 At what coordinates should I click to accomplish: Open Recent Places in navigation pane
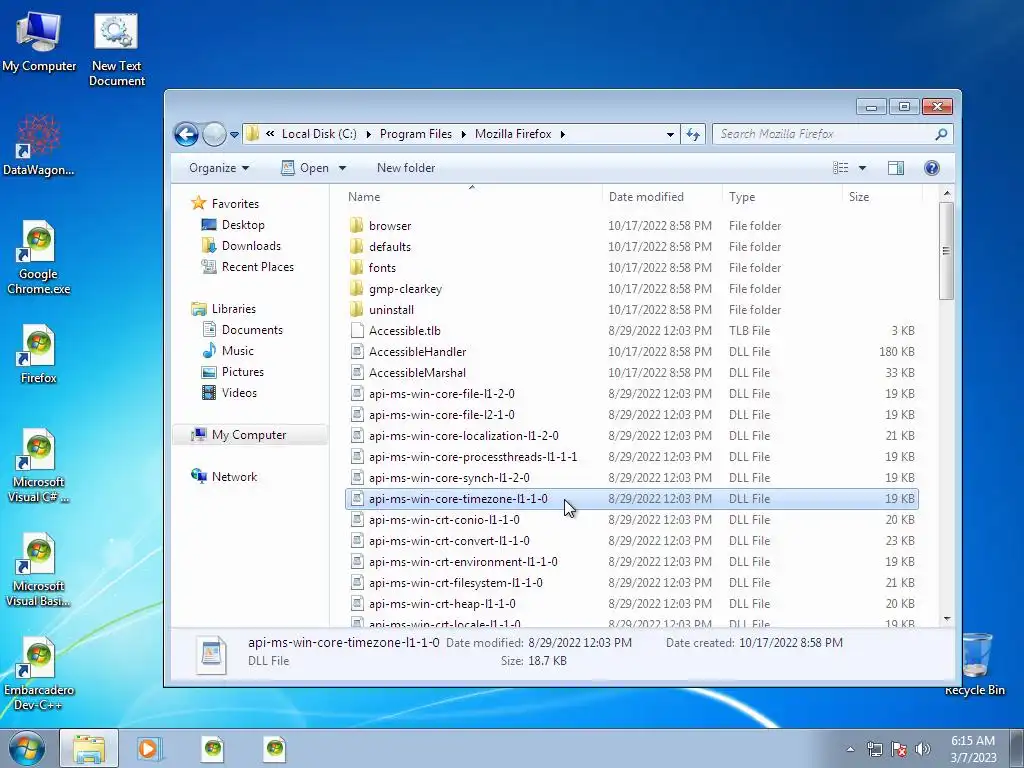tap(248, 266)
